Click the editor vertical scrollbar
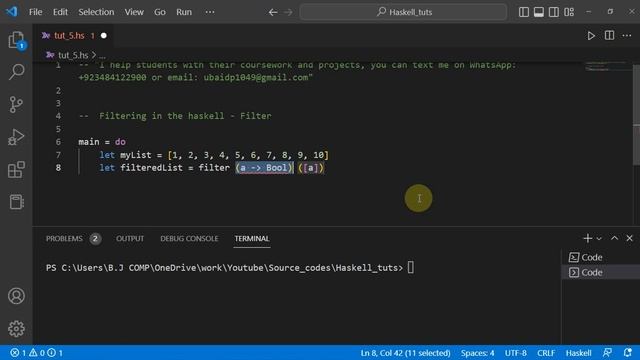 [636, 115]
